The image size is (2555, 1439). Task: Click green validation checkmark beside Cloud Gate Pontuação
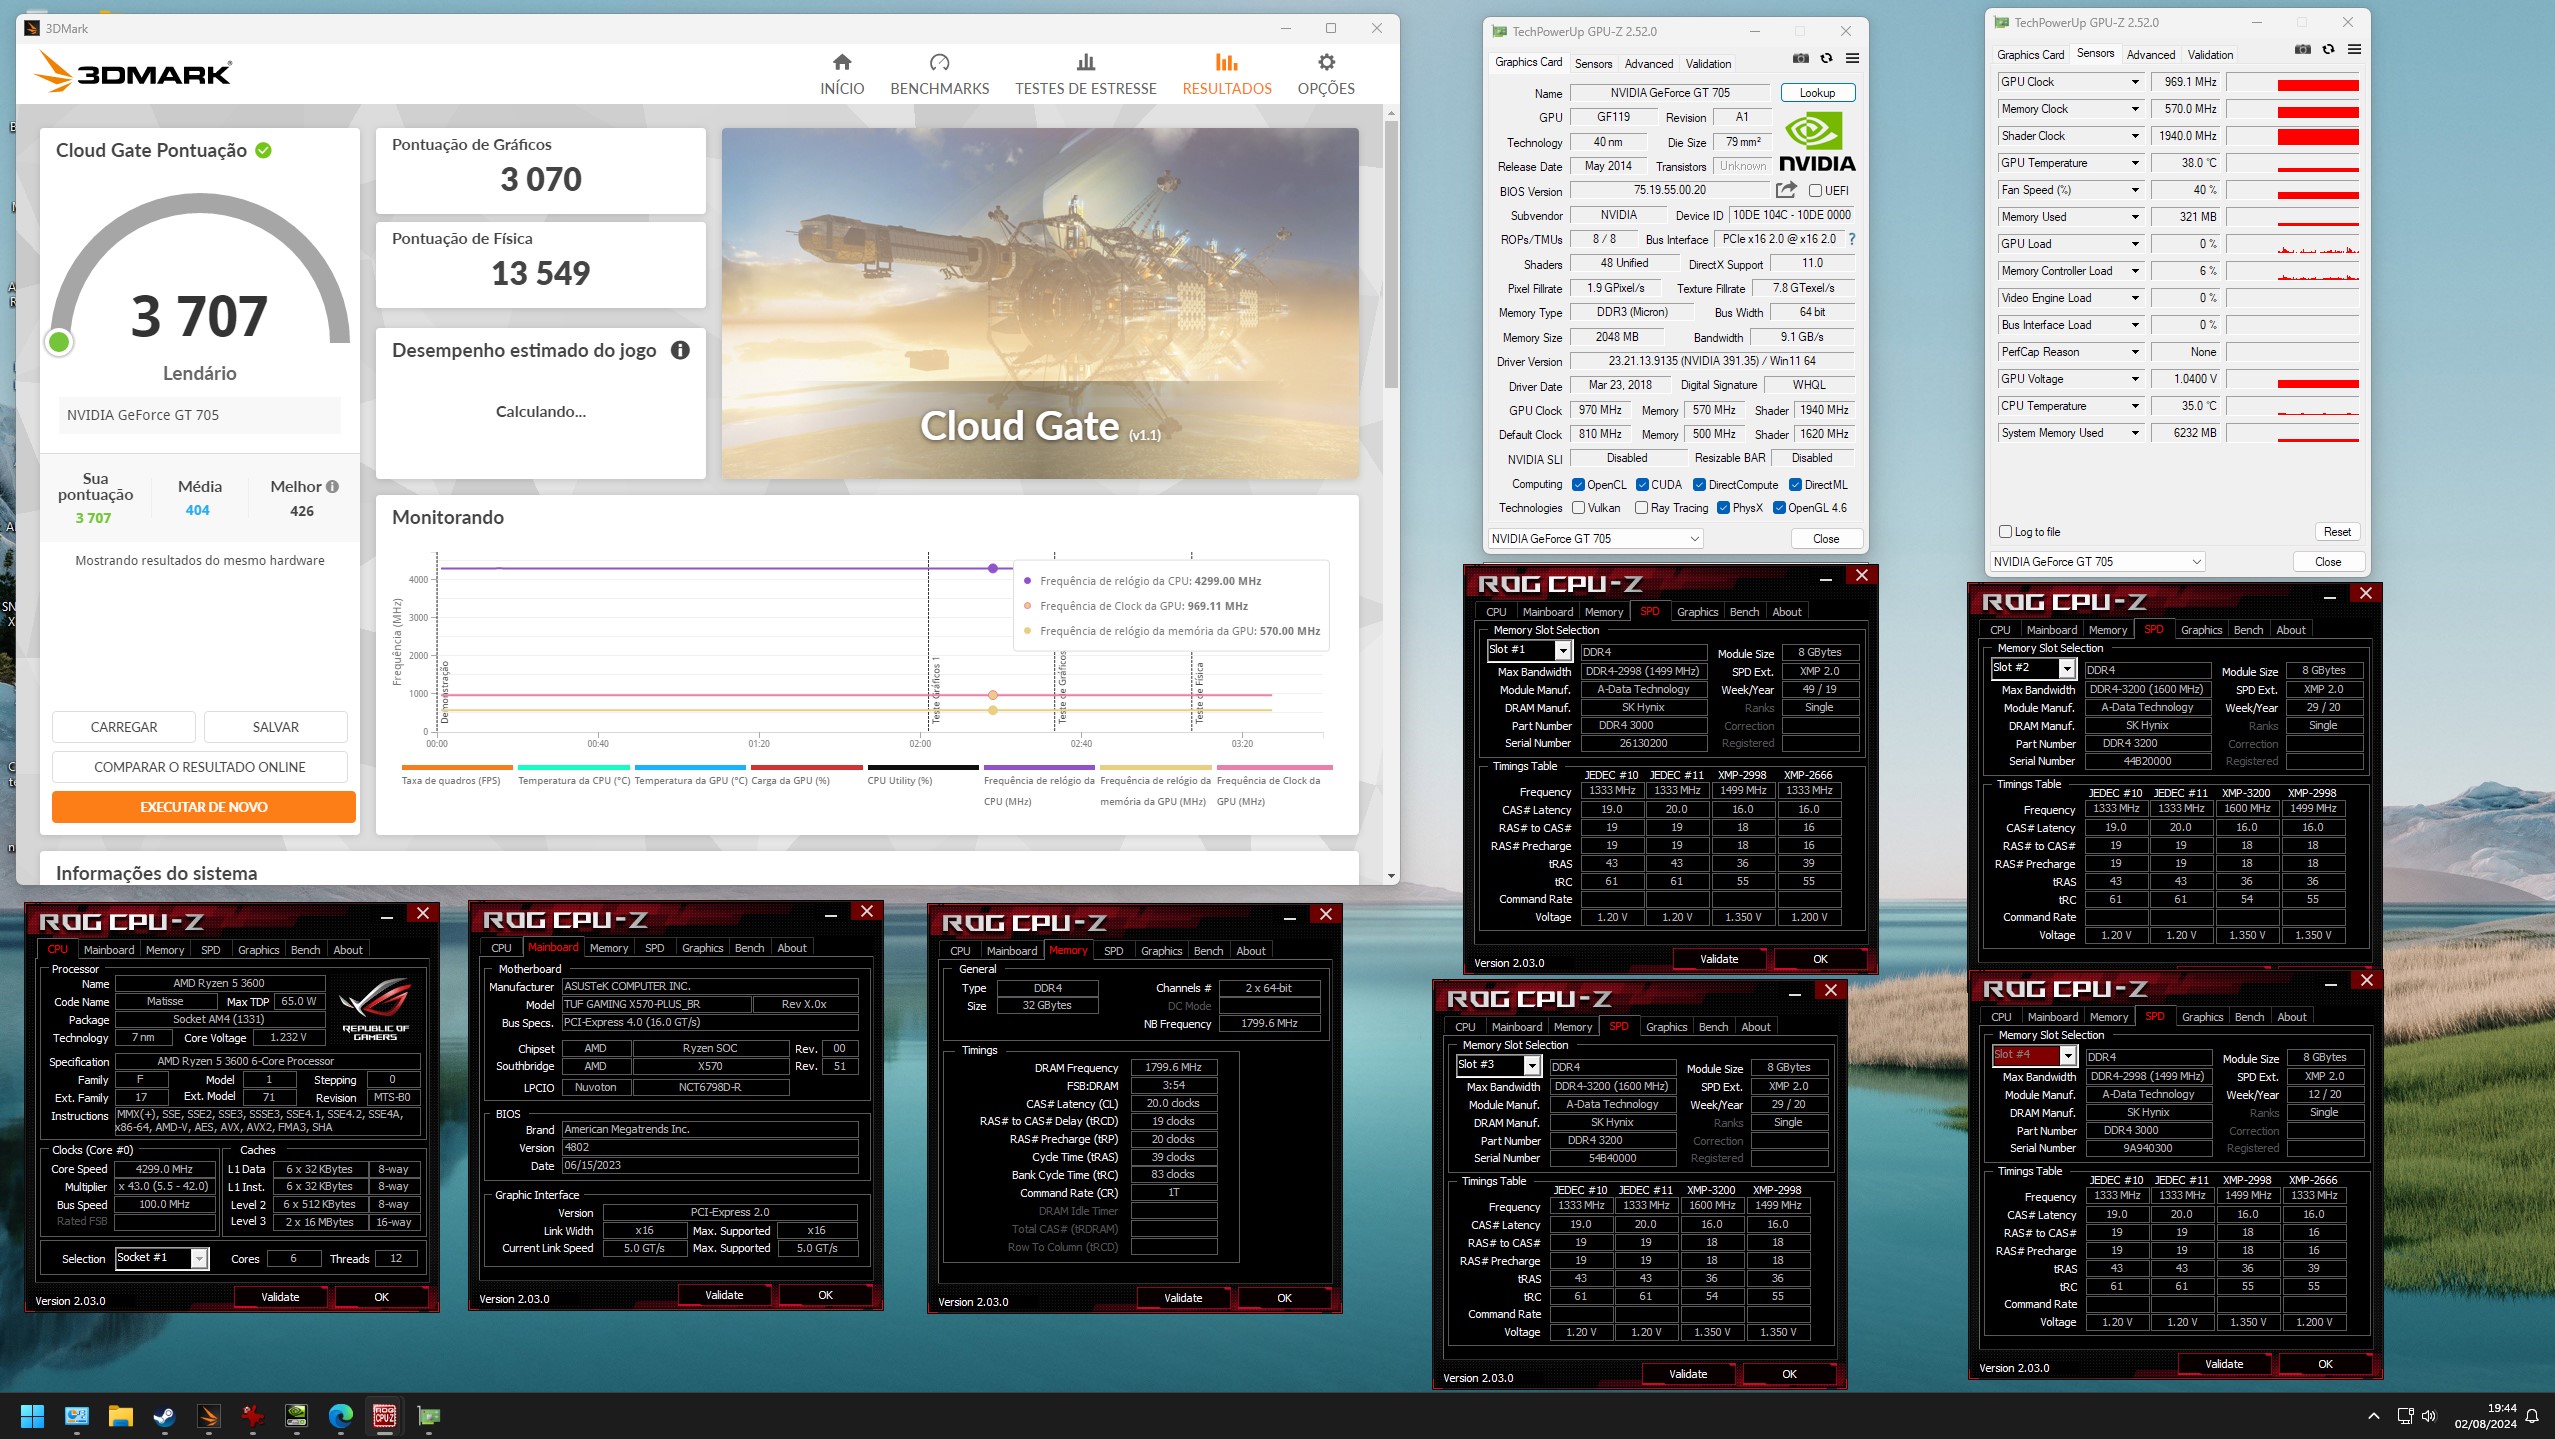(x=263, y=150)
